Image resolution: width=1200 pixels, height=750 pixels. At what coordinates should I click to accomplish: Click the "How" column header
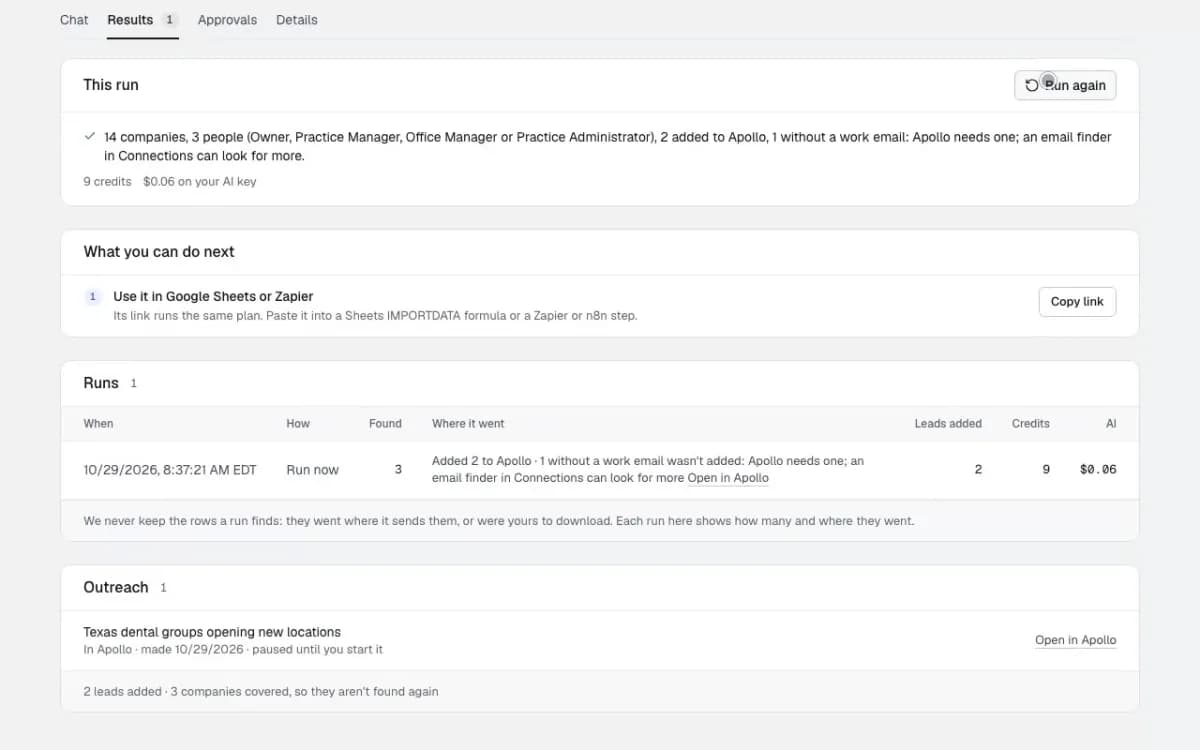pyautogui.click(x=298, y=424)
